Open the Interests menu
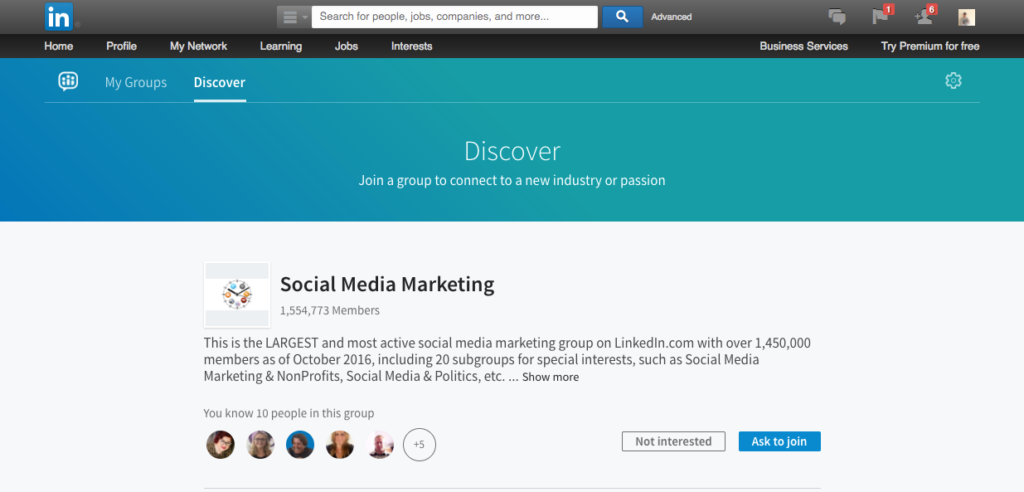 pos(411,46)
